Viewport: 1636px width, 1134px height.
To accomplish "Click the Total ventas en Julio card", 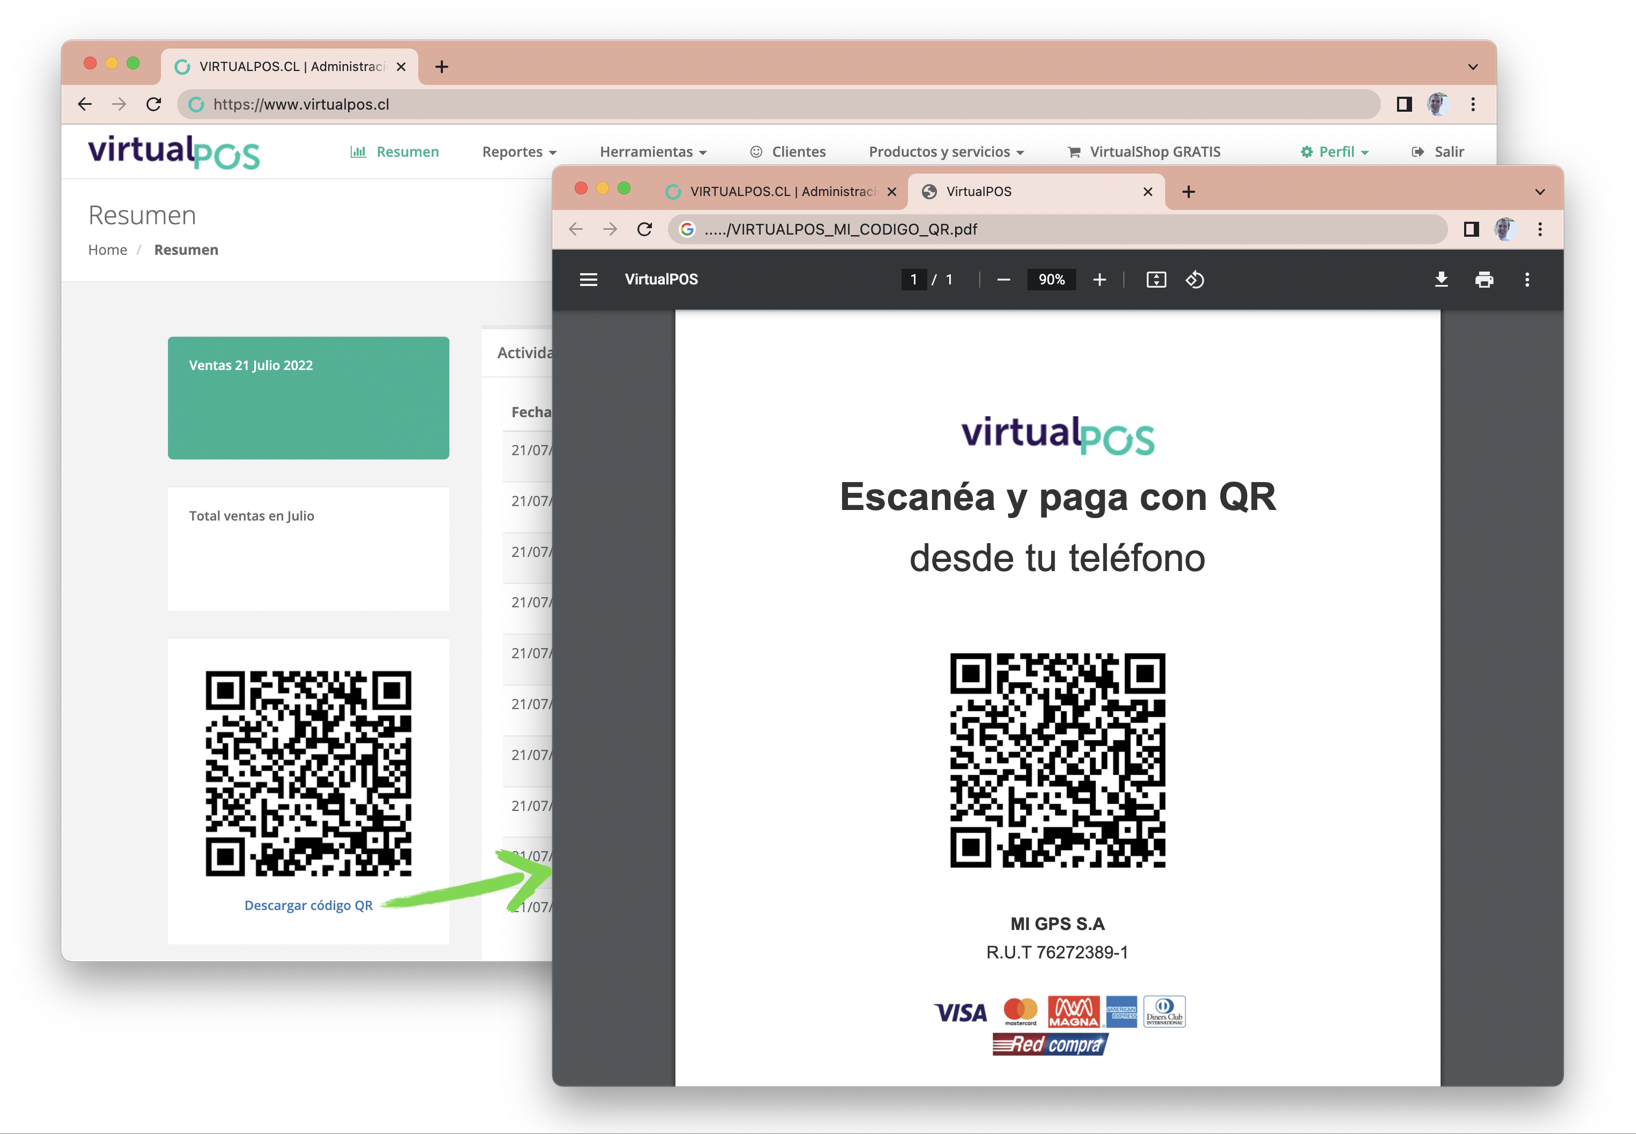I will (x=308, y=549).
